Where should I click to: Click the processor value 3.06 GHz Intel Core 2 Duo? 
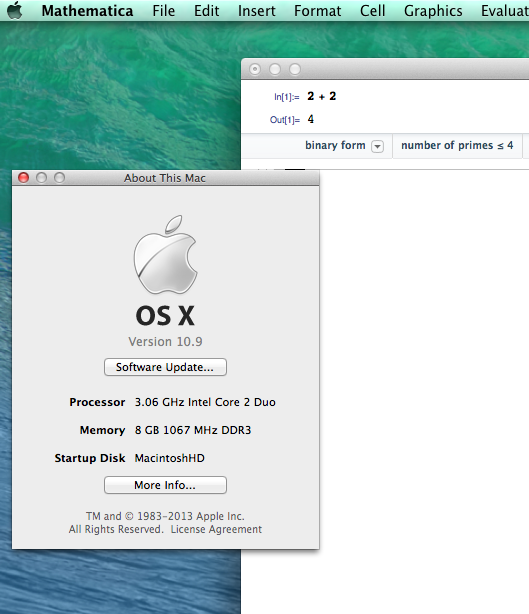[x=205, y=402]
